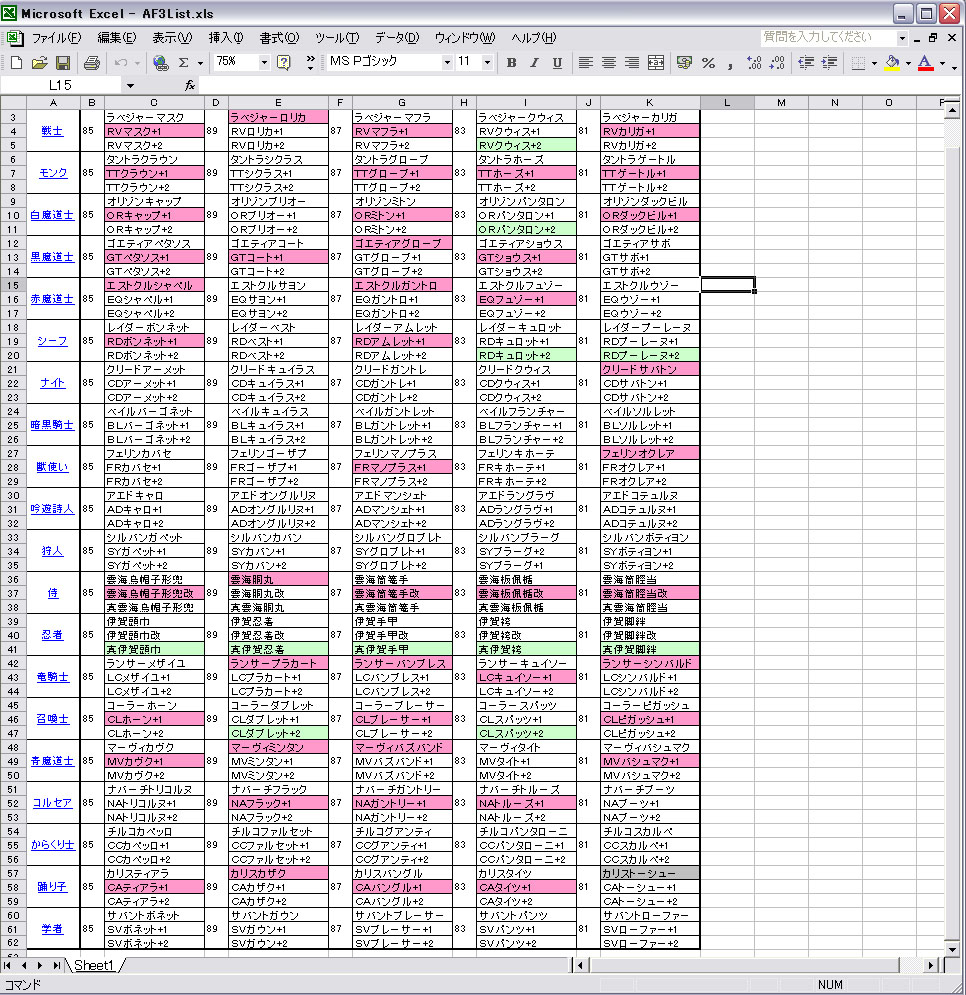Open the データ(D) menu

click(397, 37)
